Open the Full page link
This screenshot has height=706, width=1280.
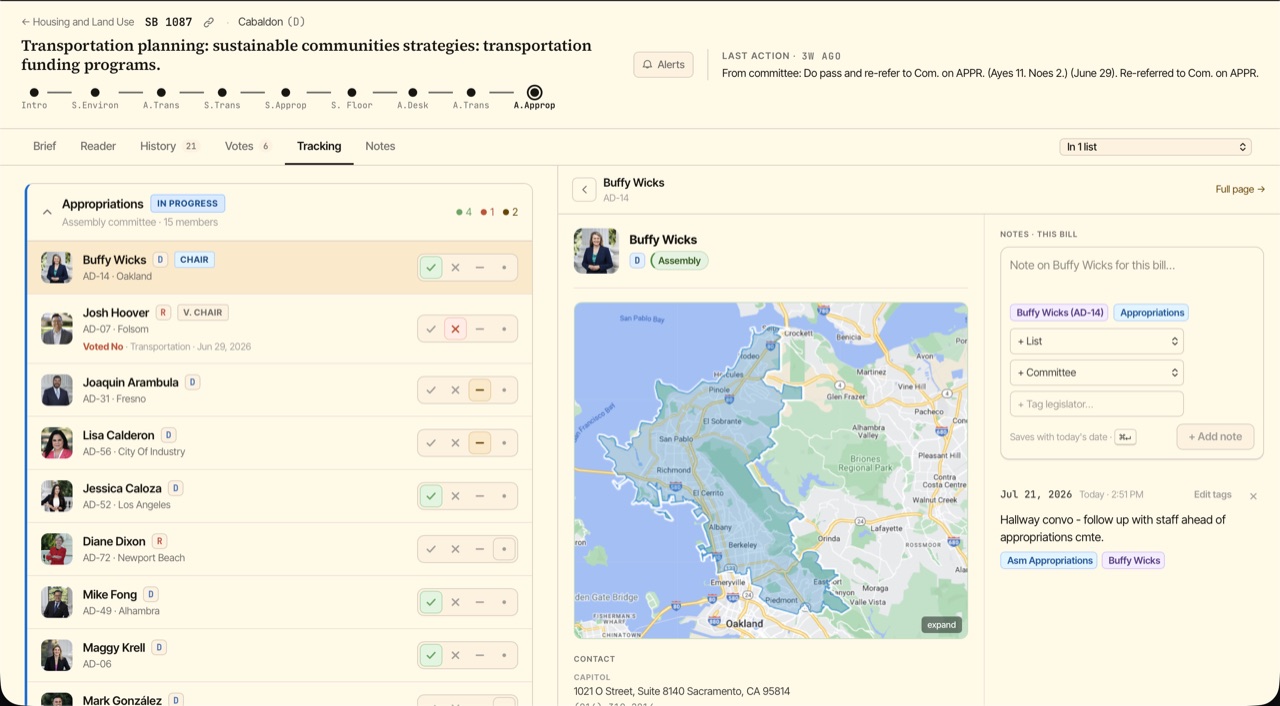click(1240, 189)
